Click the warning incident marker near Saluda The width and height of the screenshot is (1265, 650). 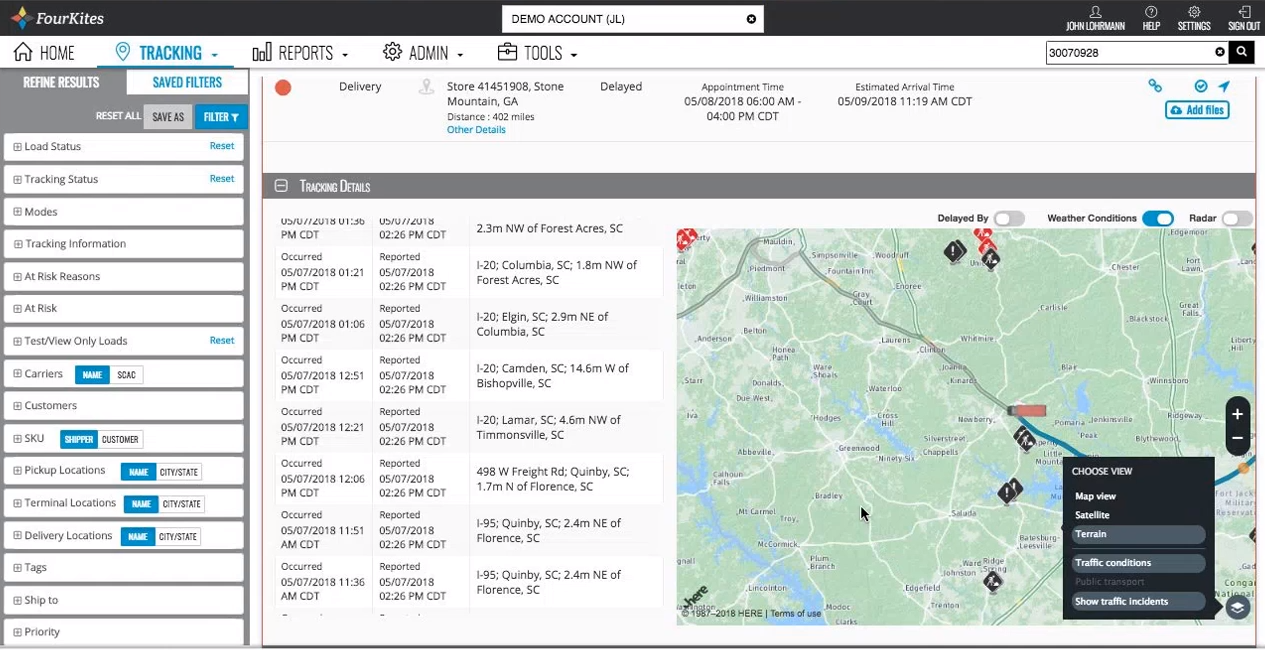[1010, 491]
